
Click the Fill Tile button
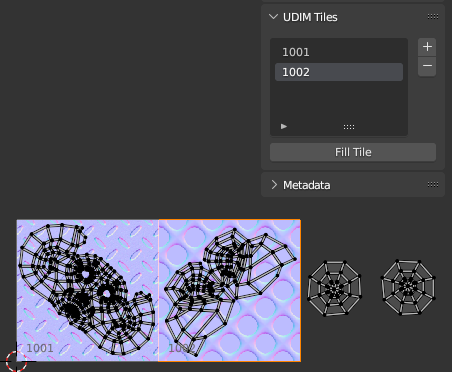(x=353, y=152)
